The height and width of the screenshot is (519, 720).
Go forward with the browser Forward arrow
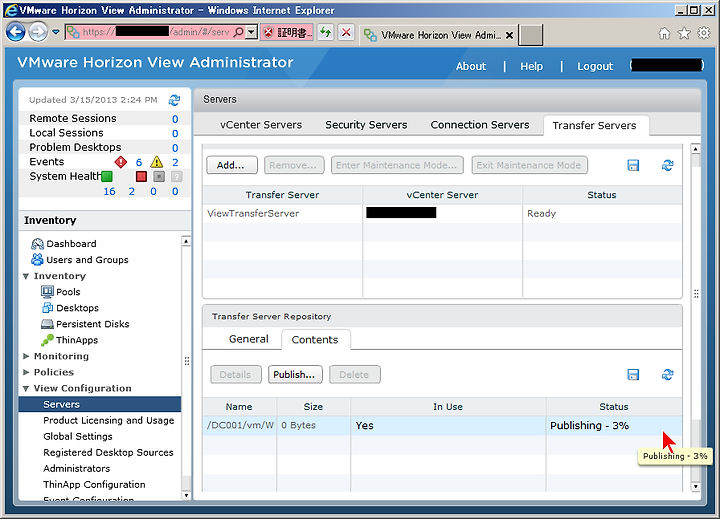(x=38, y=32)
